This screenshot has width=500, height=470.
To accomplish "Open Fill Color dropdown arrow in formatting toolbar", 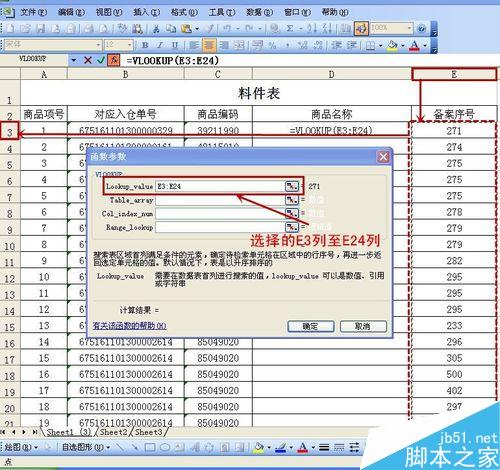I will coord(403,45).
